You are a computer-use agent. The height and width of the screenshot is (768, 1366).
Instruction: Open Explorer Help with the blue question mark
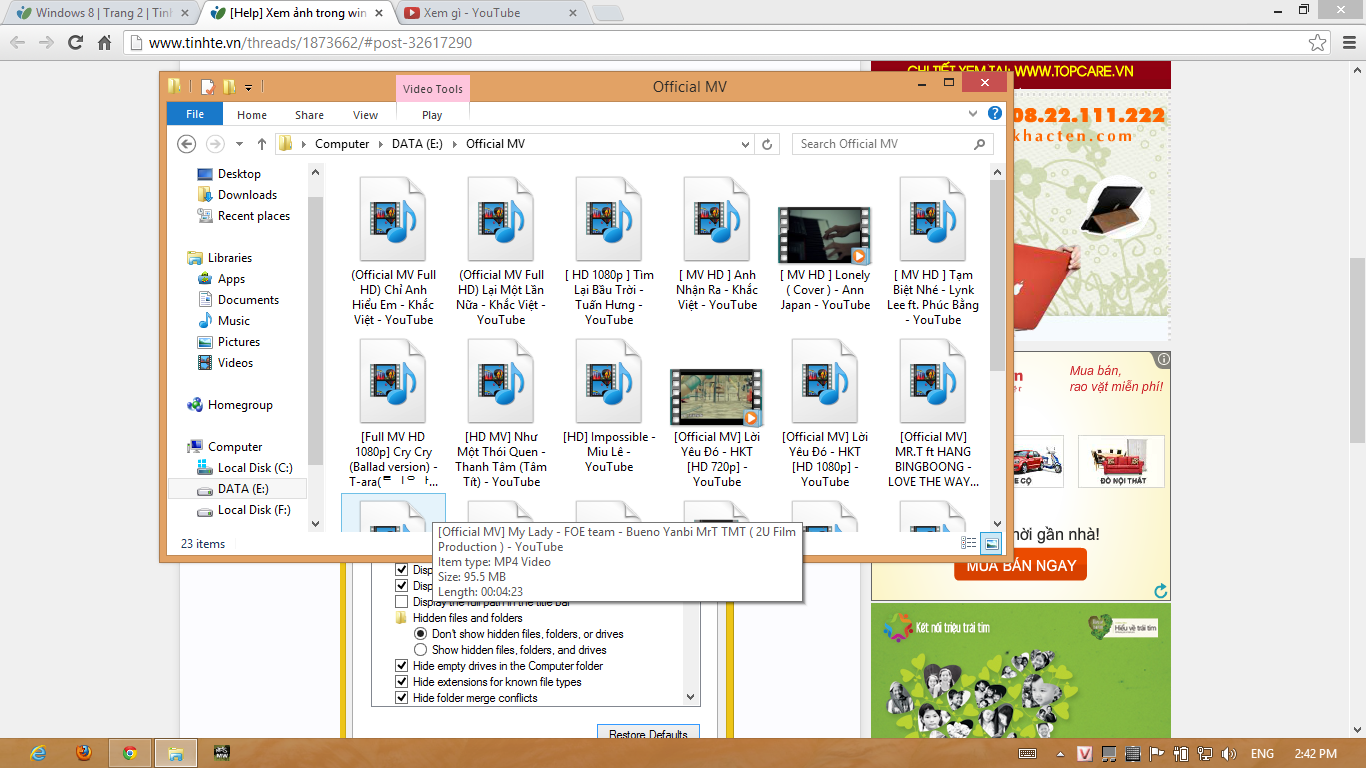pos(995,114)
